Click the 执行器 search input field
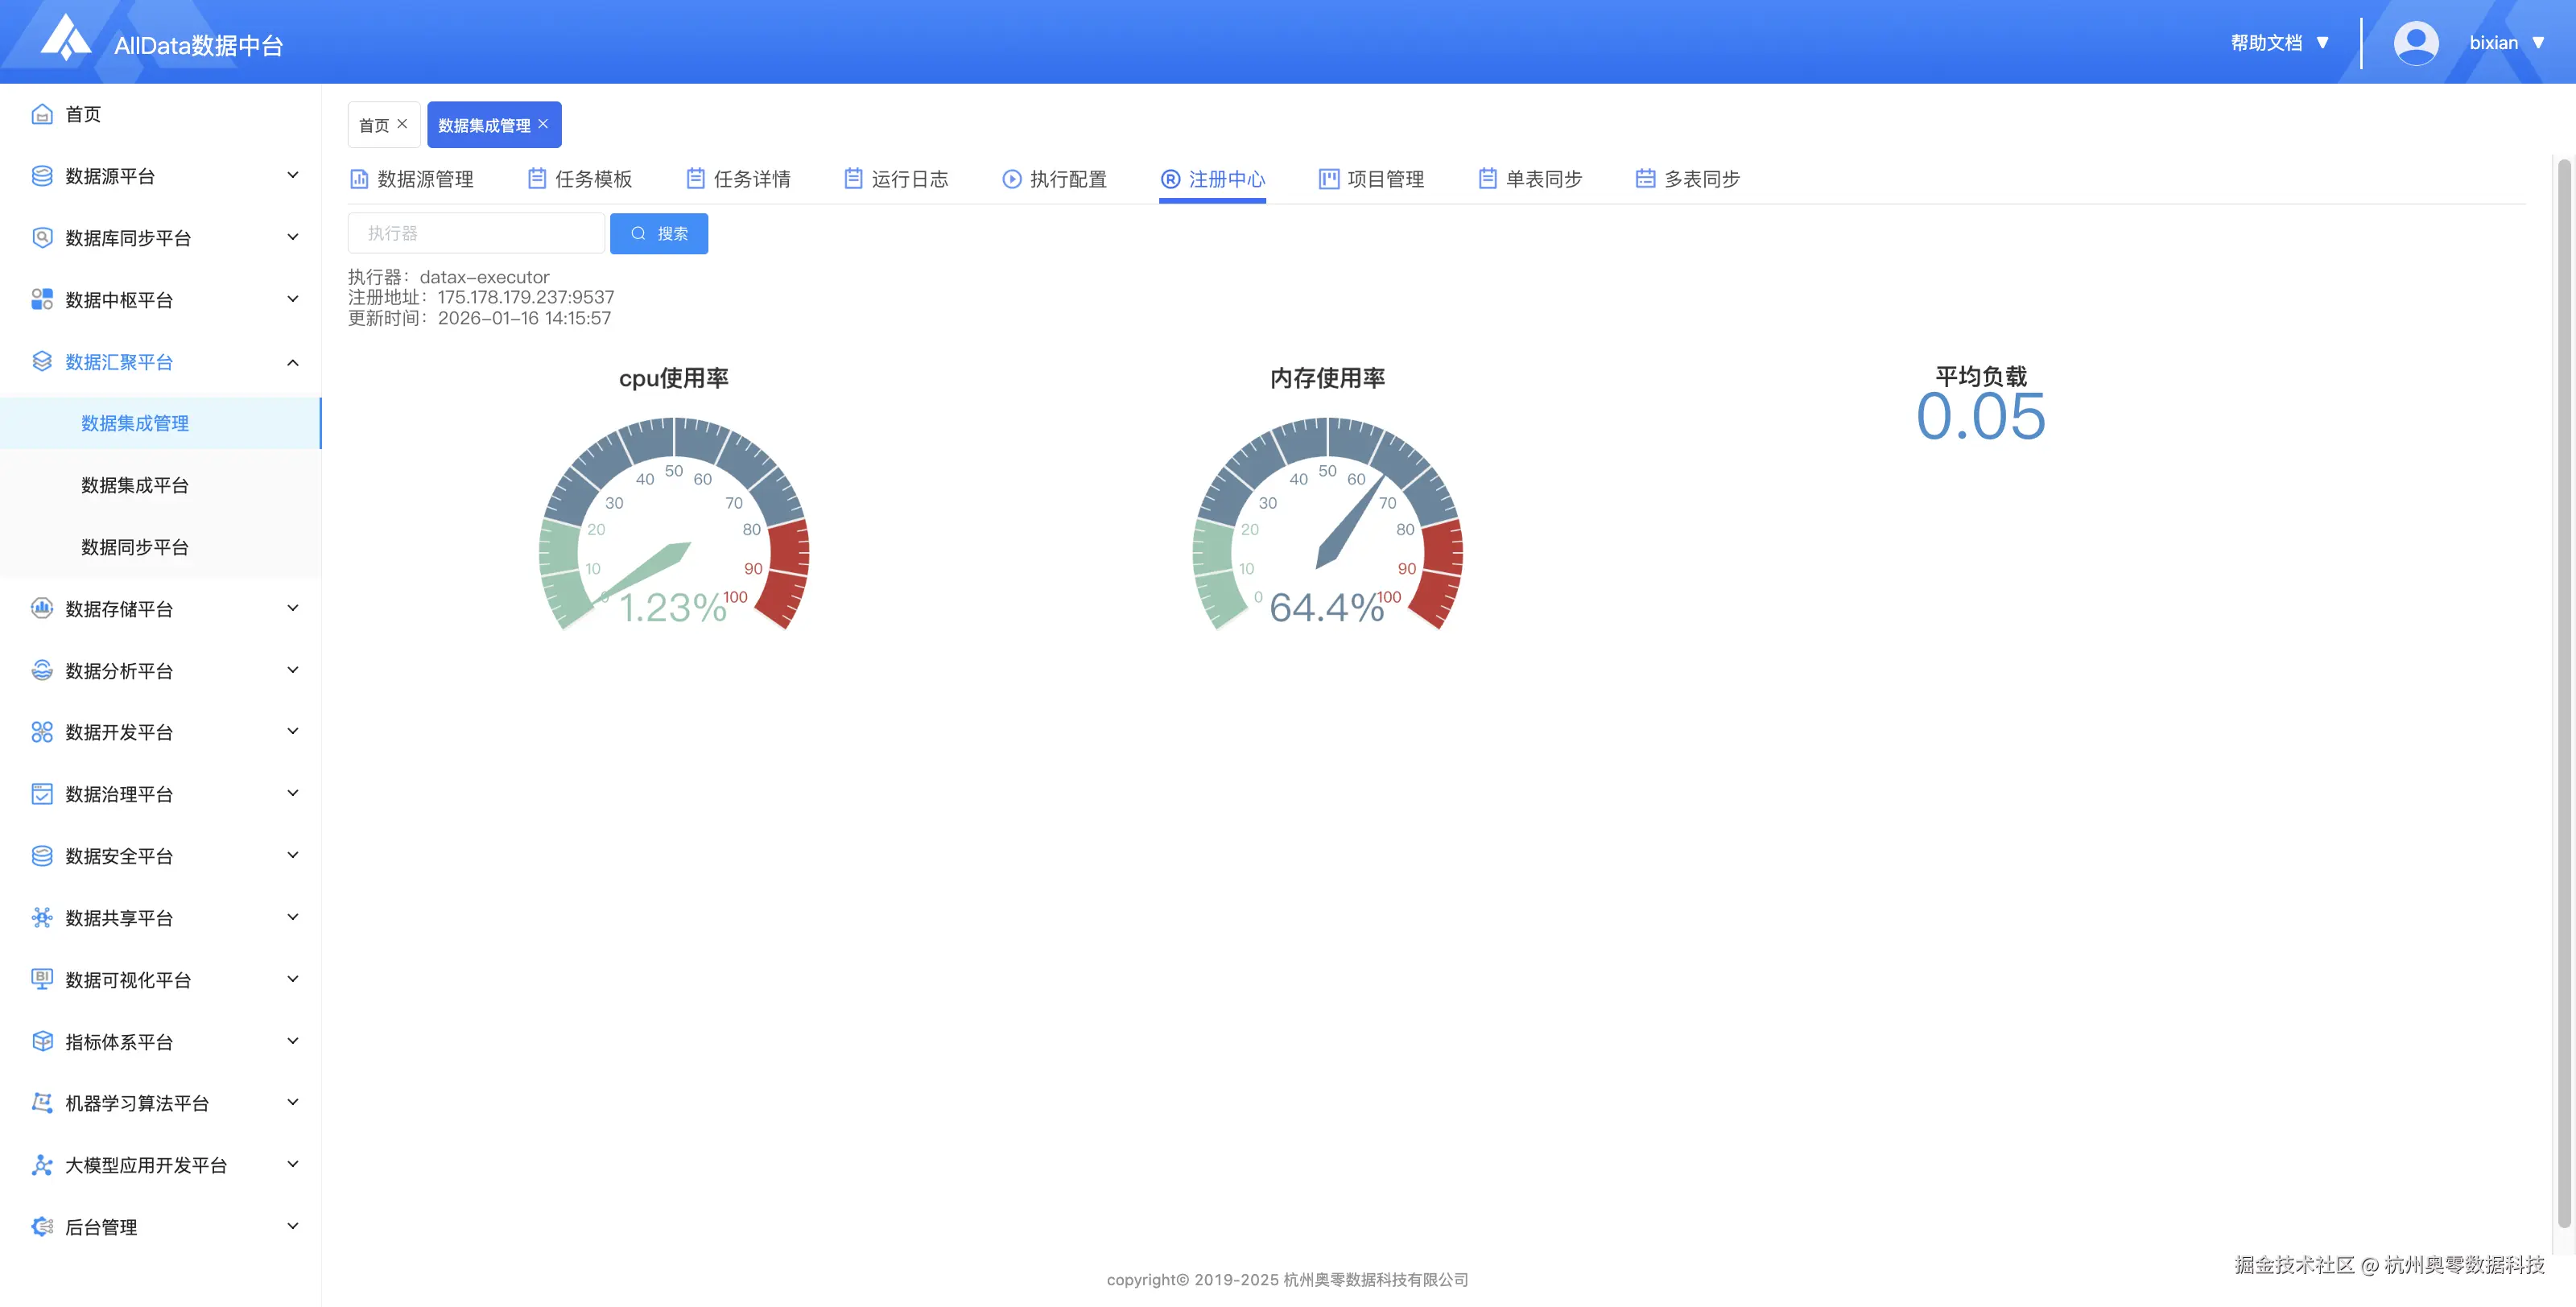Viewport: 2576px width, 1307px height. 476,233
